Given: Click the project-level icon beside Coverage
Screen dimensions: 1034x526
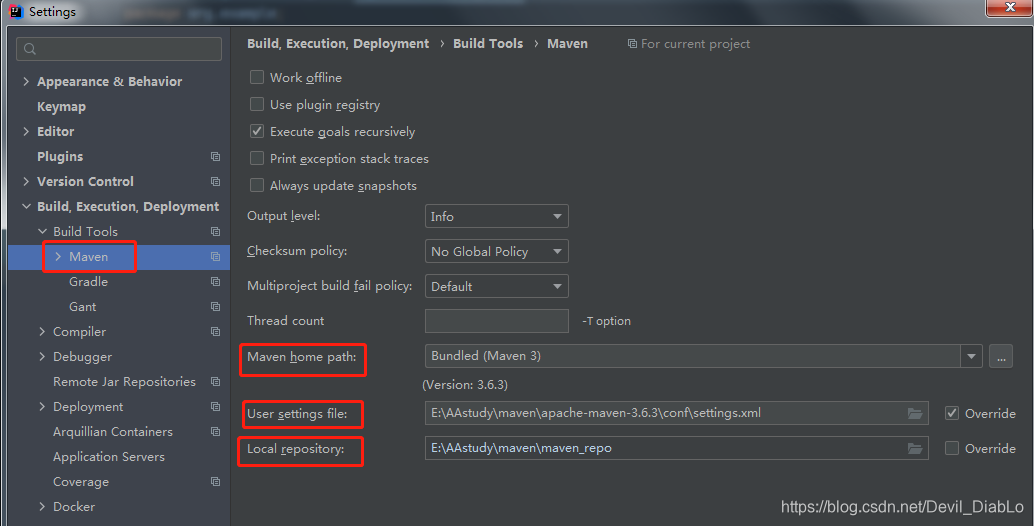Looking at the screenshot, I should pos(215,482).
